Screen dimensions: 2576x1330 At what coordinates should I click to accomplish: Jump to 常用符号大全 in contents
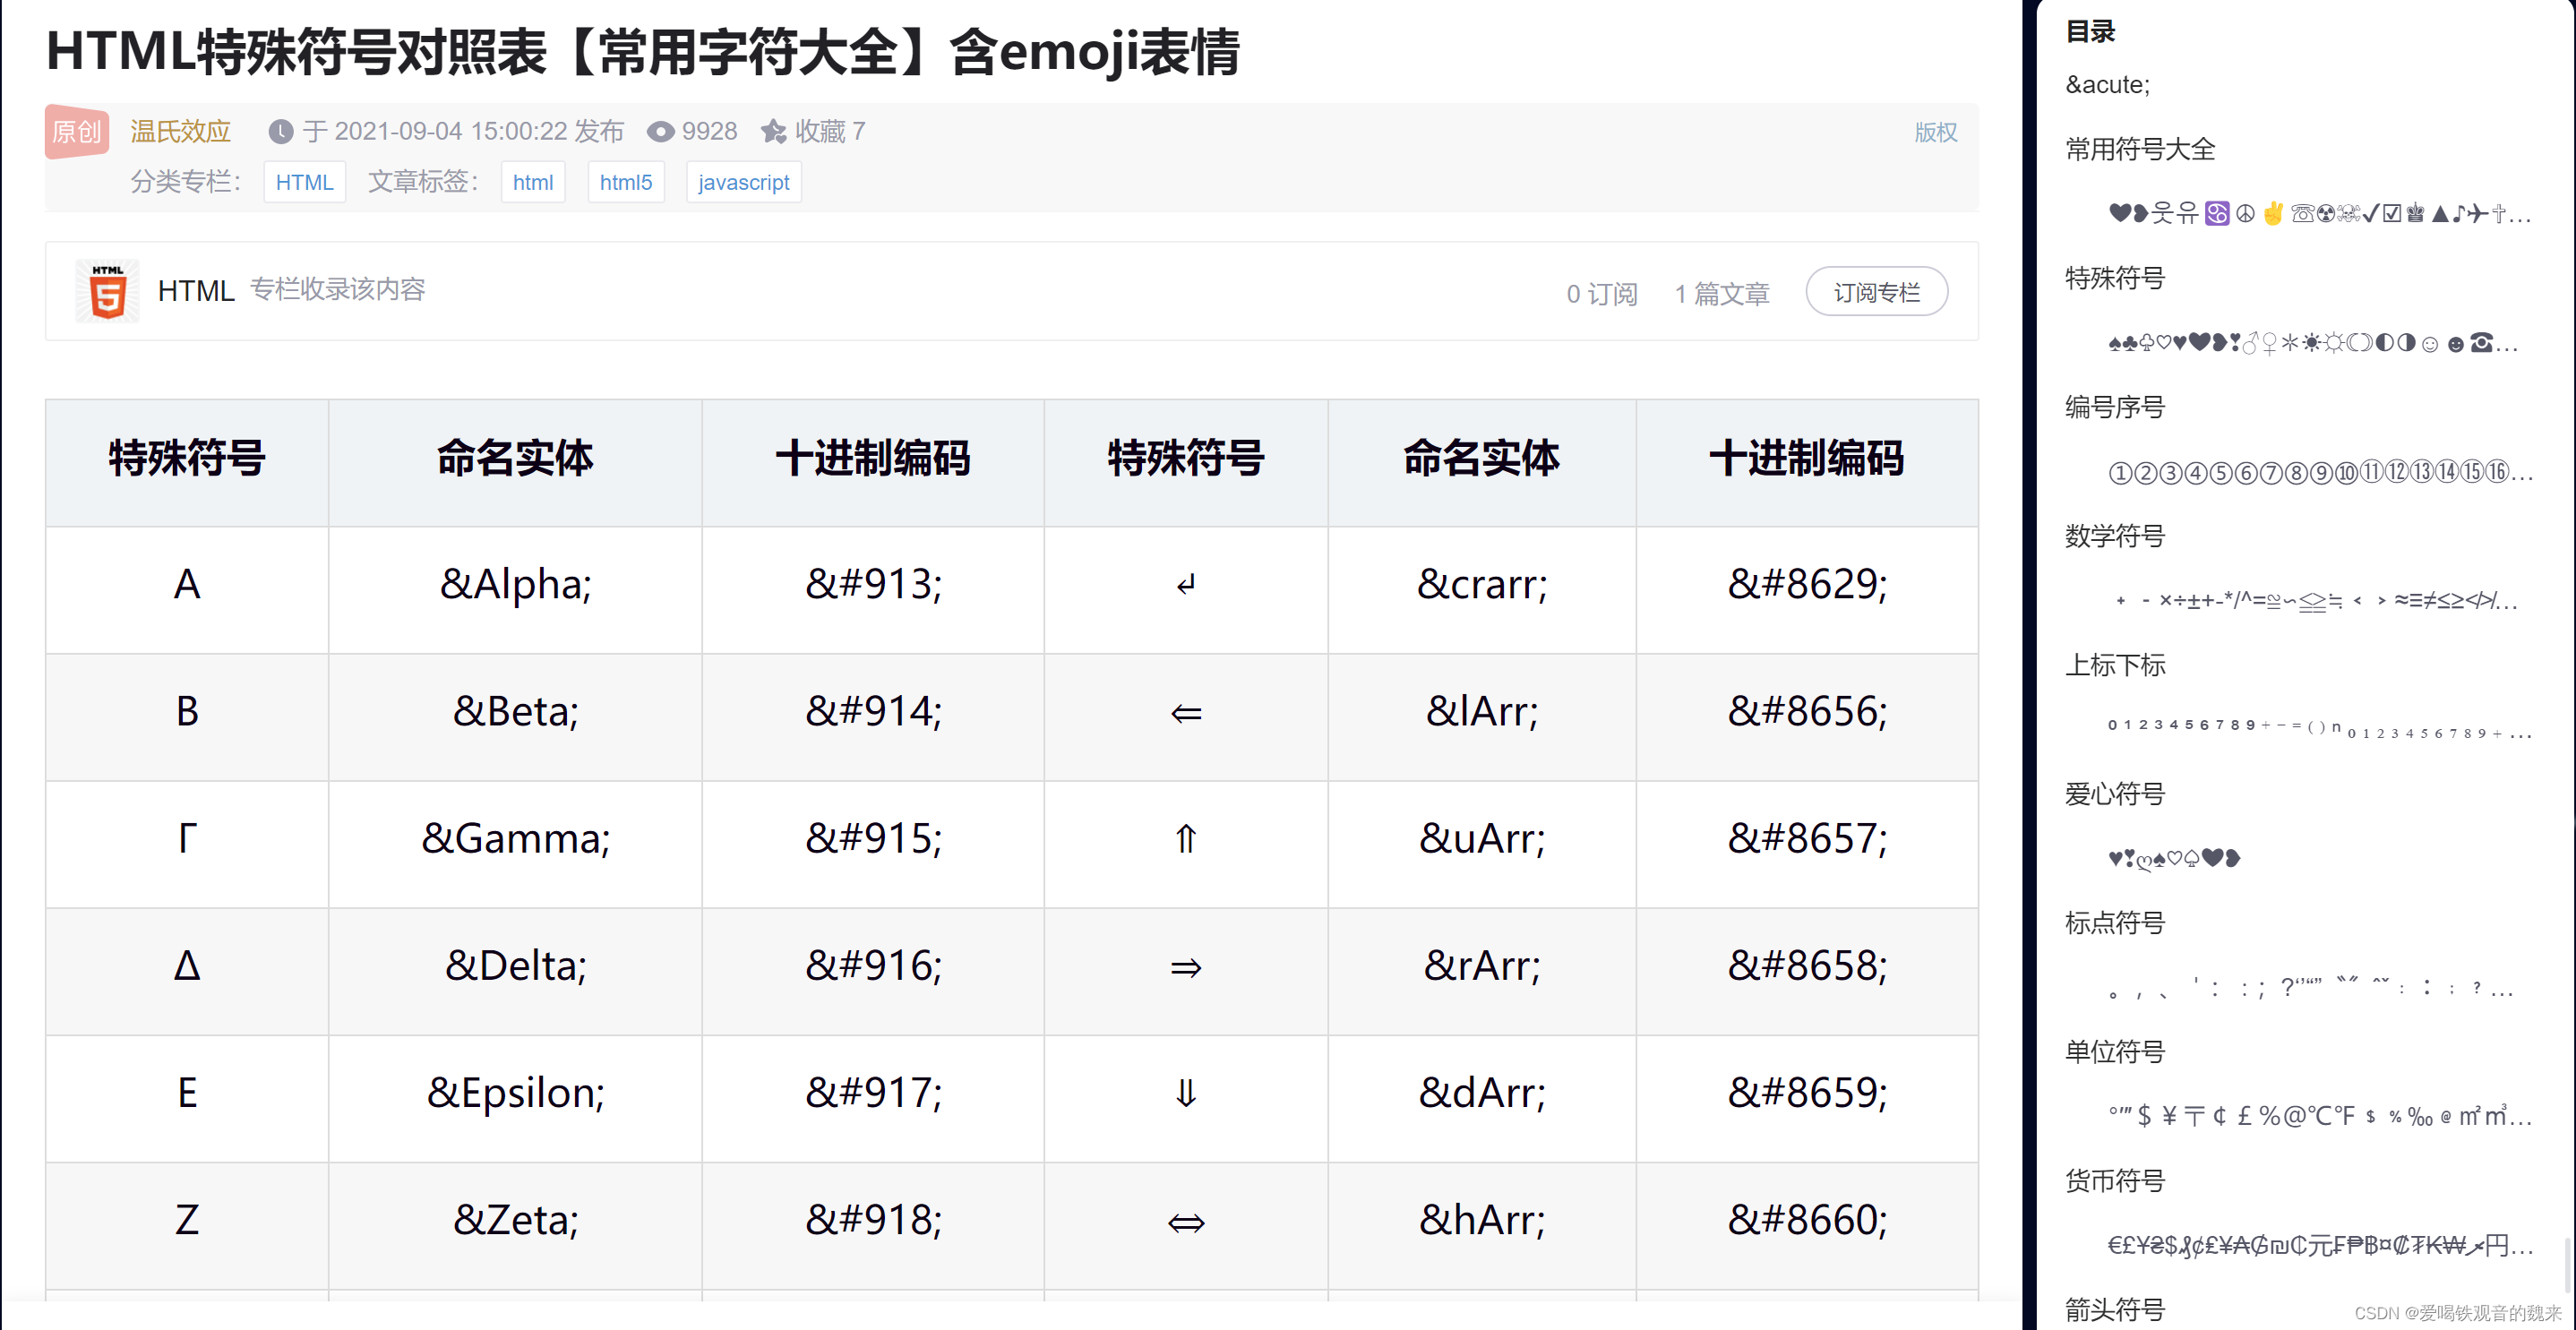(2140, 149)
